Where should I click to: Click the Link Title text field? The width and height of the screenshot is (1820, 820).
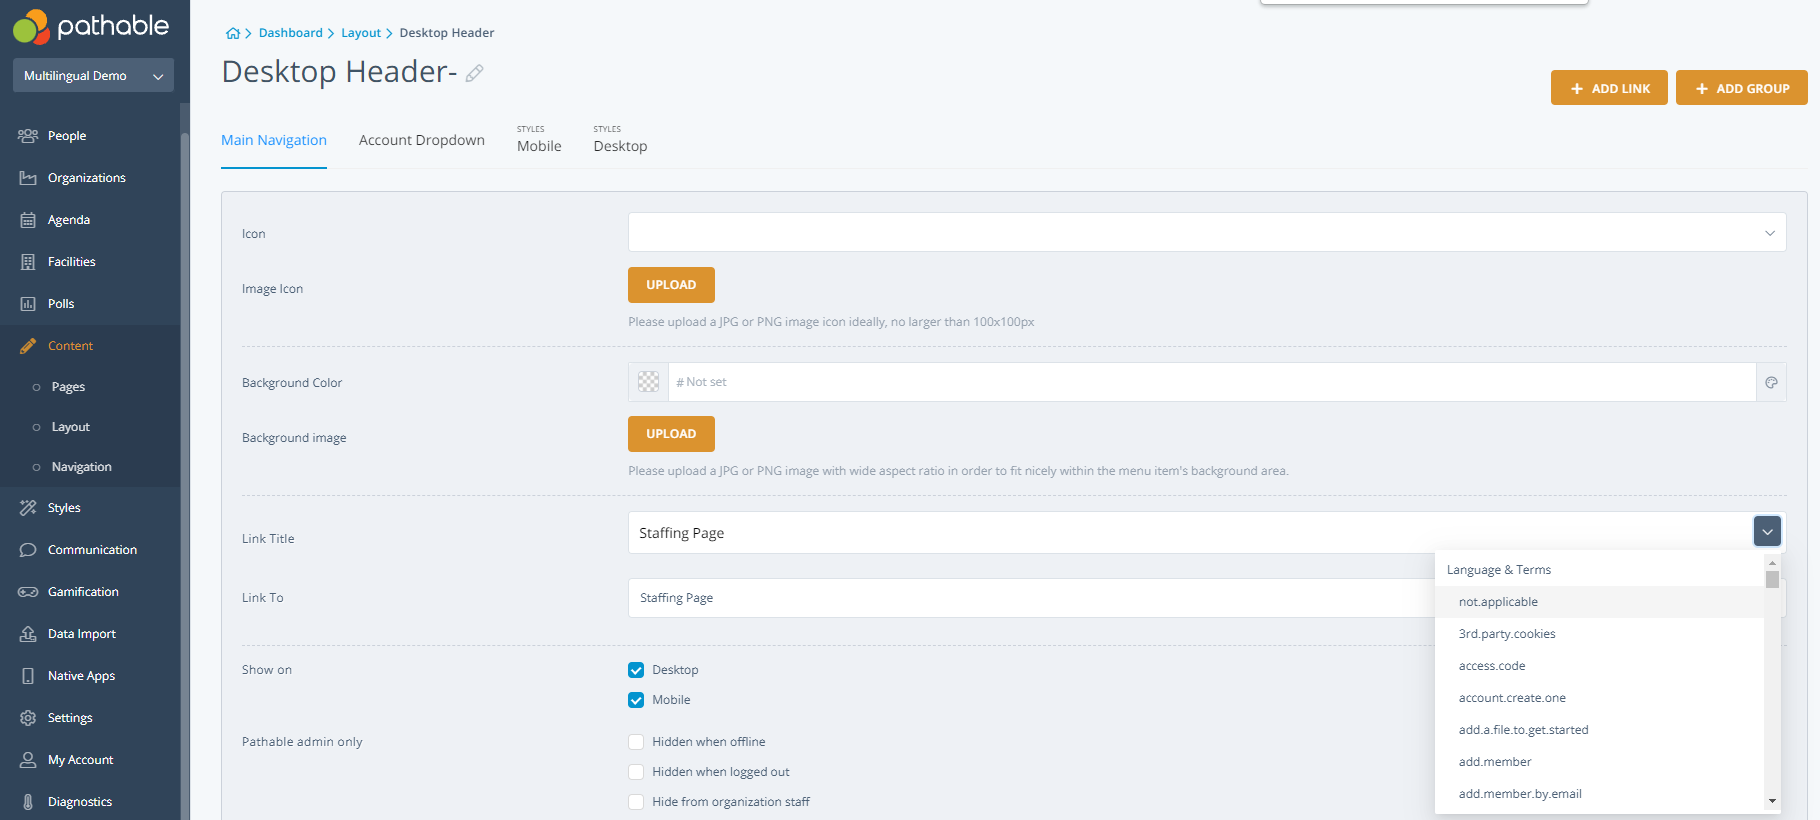coord(1190,532)
